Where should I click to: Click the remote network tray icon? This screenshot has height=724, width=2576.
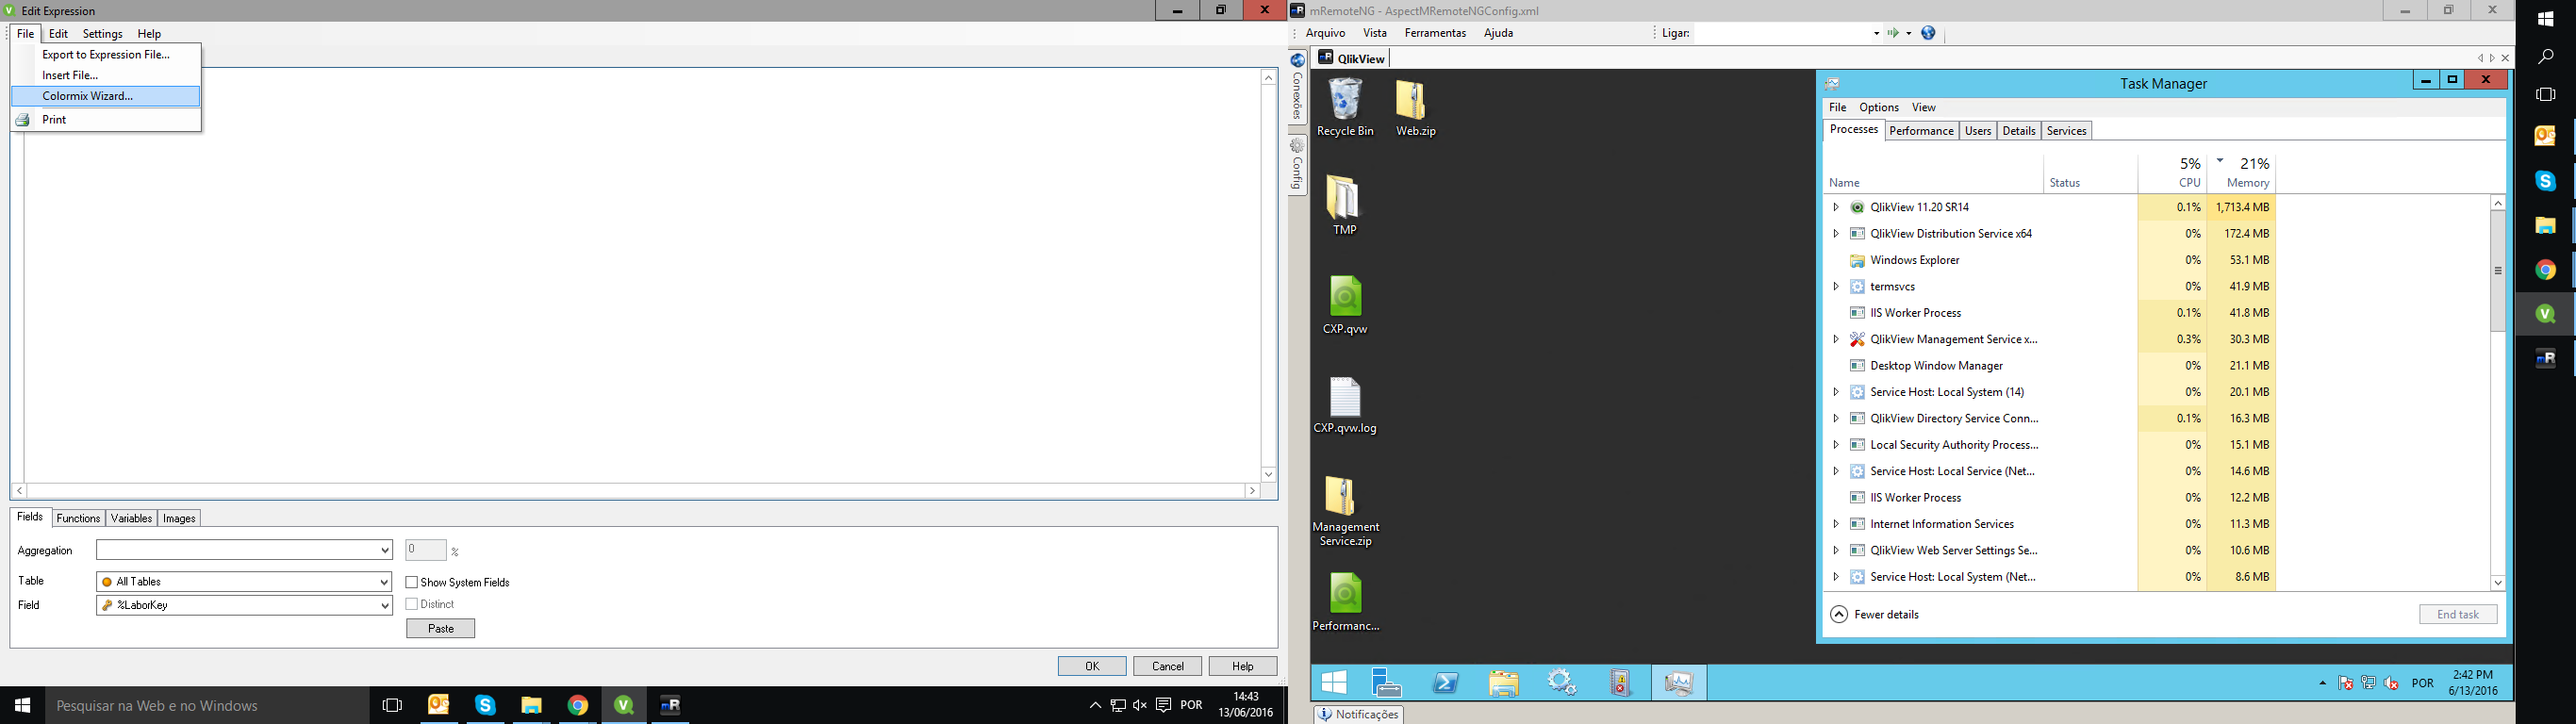(x=2368, y=684)
